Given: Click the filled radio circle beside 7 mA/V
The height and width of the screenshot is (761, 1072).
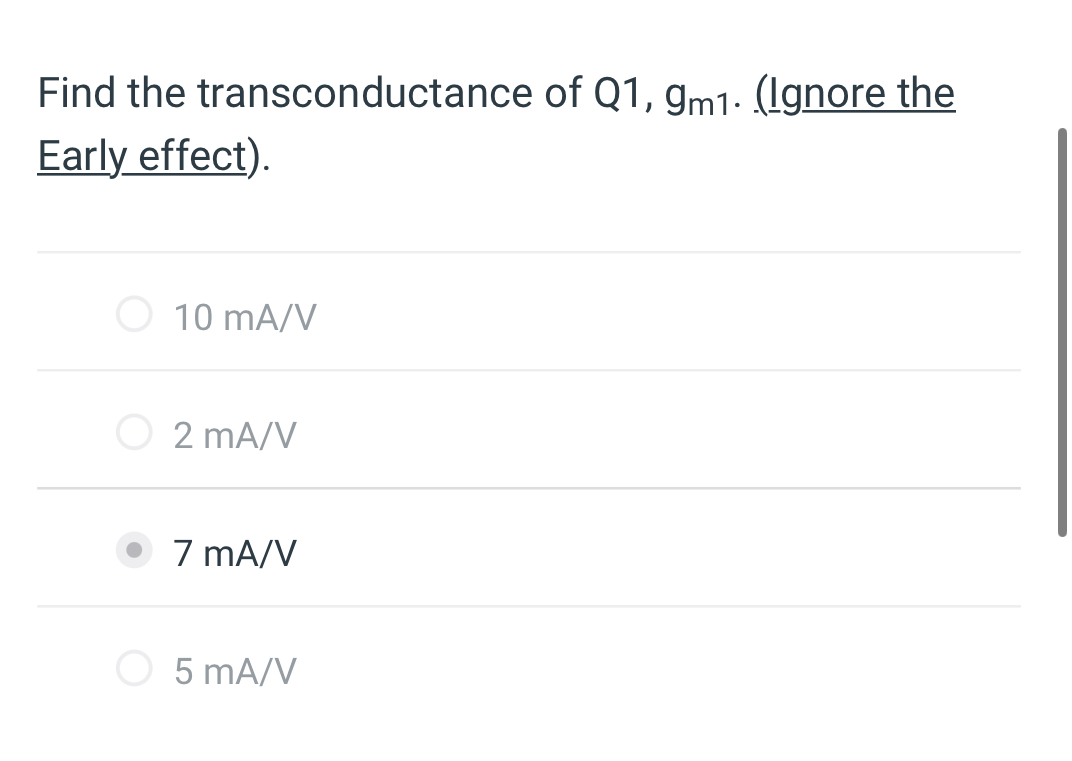Looking at the screenshot, I should tap(134, 550).
